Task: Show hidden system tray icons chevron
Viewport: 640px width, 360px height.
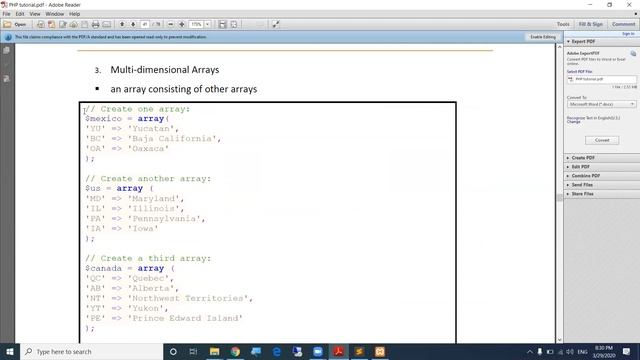Action: click(529, 351)
